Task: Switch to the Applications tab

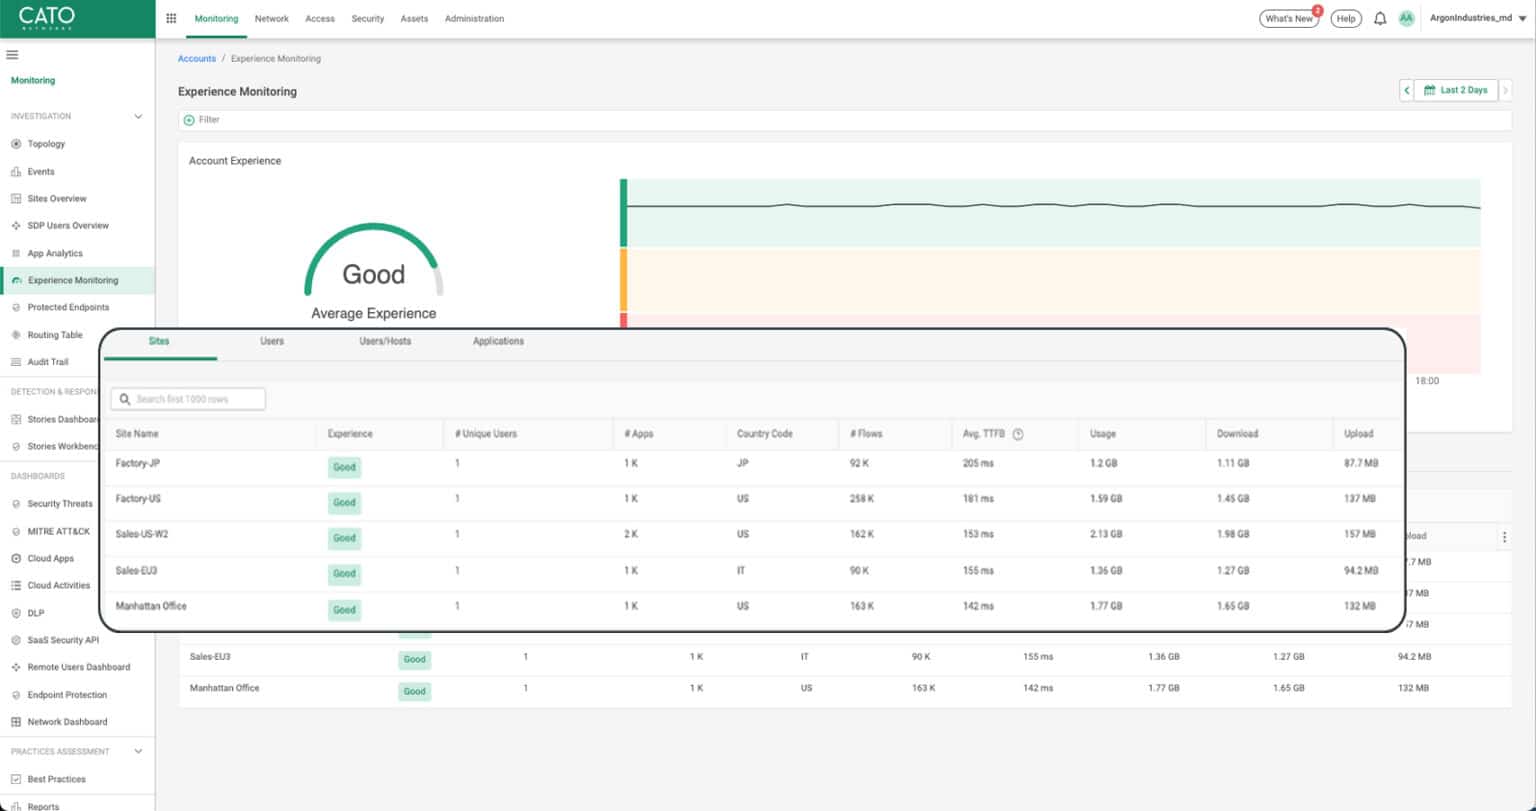Action: [497, 341]
